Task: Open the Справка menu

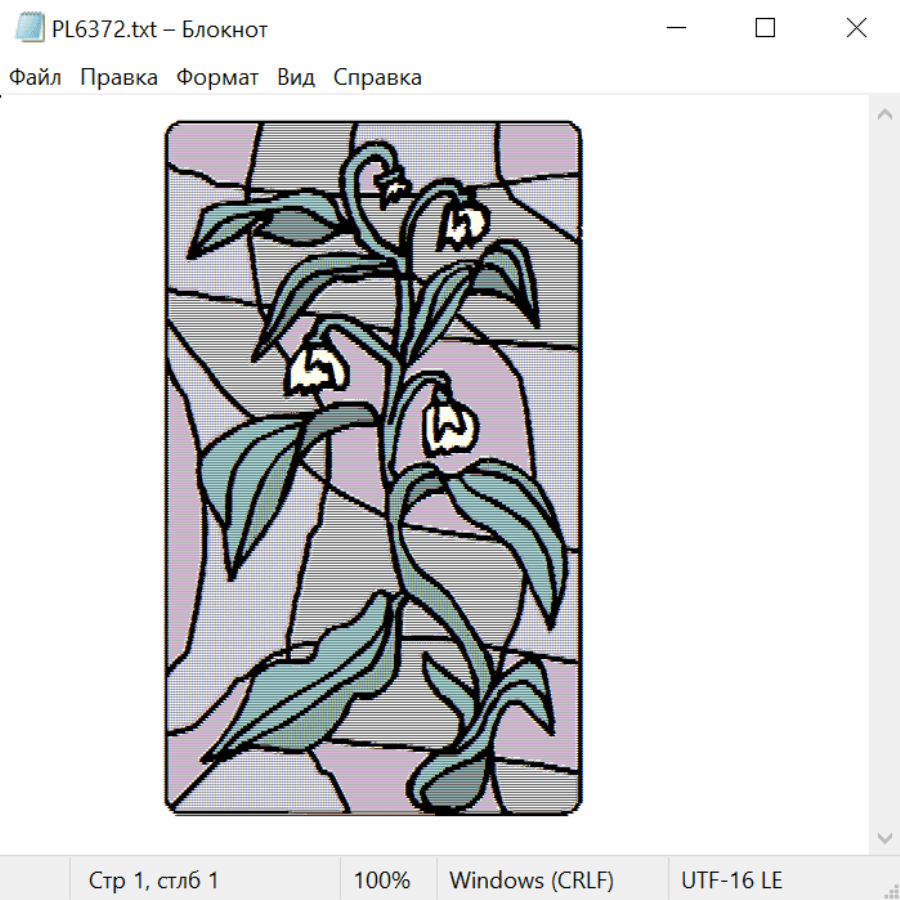Action: click(377, 77)
